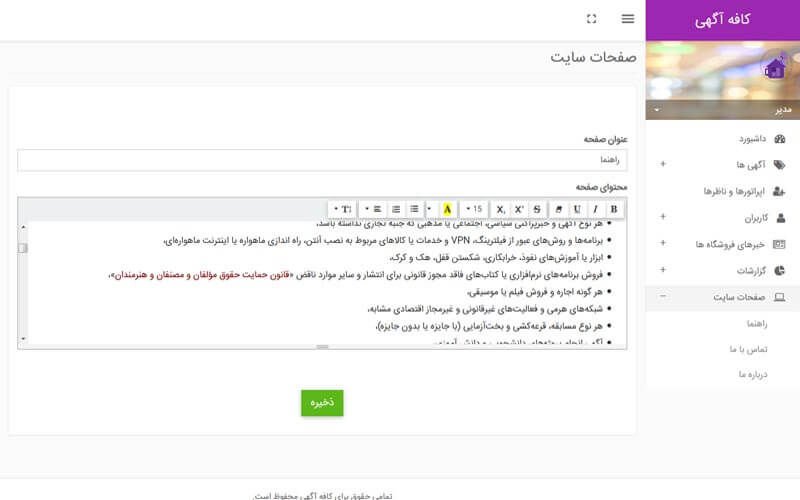Open خبرهای فروشگاه ها sidebar menu
800x500 pixels.
coord(730,244)
